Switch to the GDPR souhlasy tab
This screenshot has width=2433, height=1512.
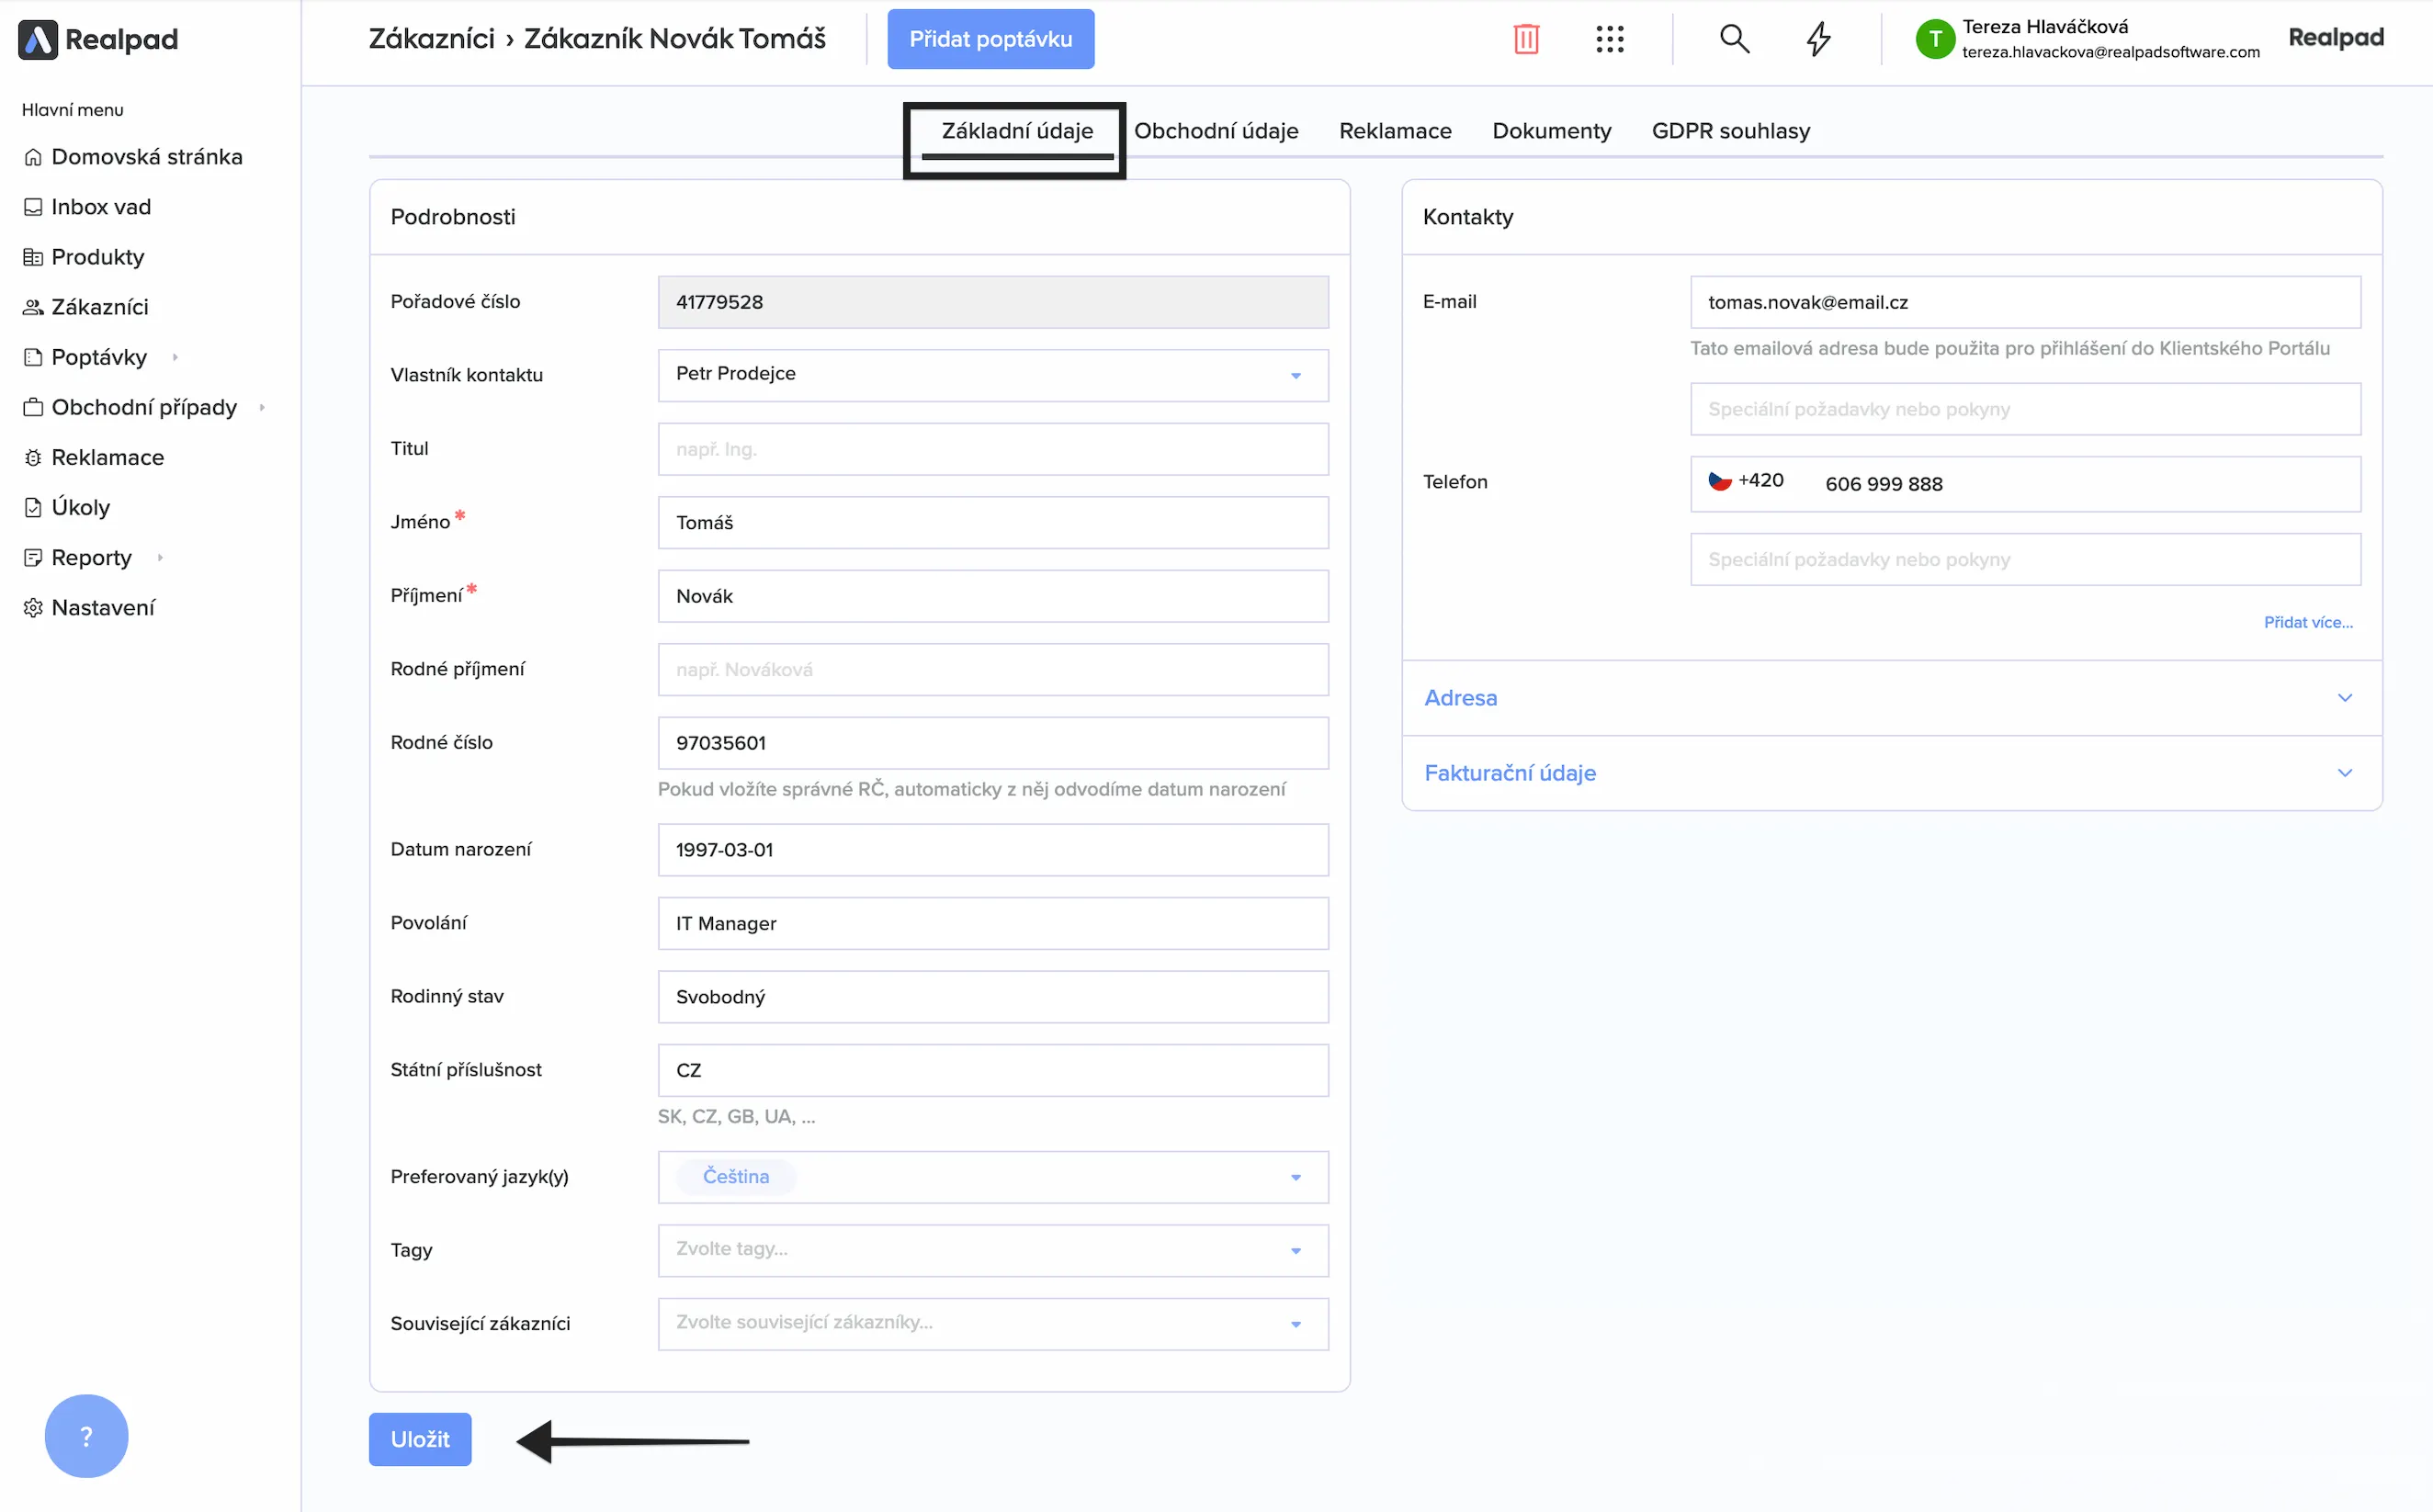(x=1730, y=131)
